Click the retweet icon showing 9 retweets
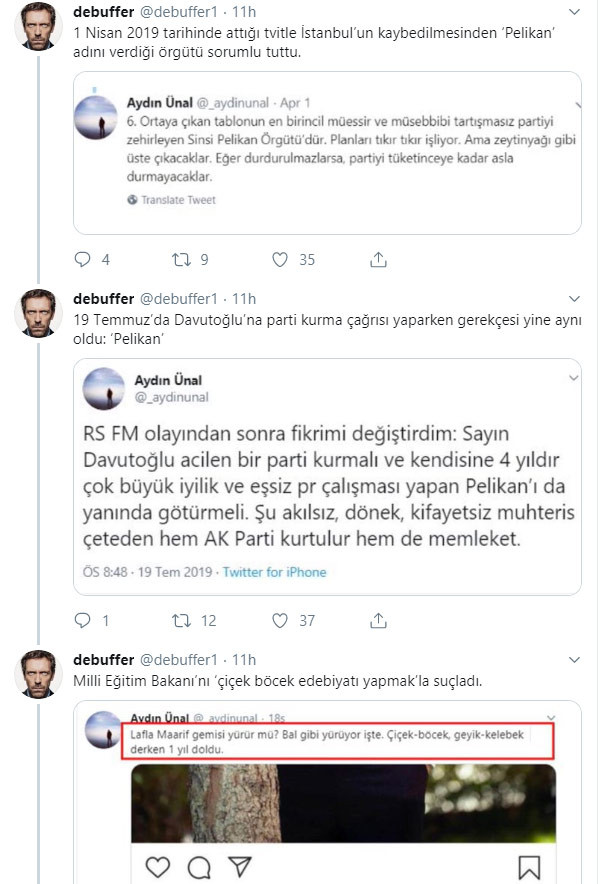Viewport: 615px width, 884px height. (182, 259)
